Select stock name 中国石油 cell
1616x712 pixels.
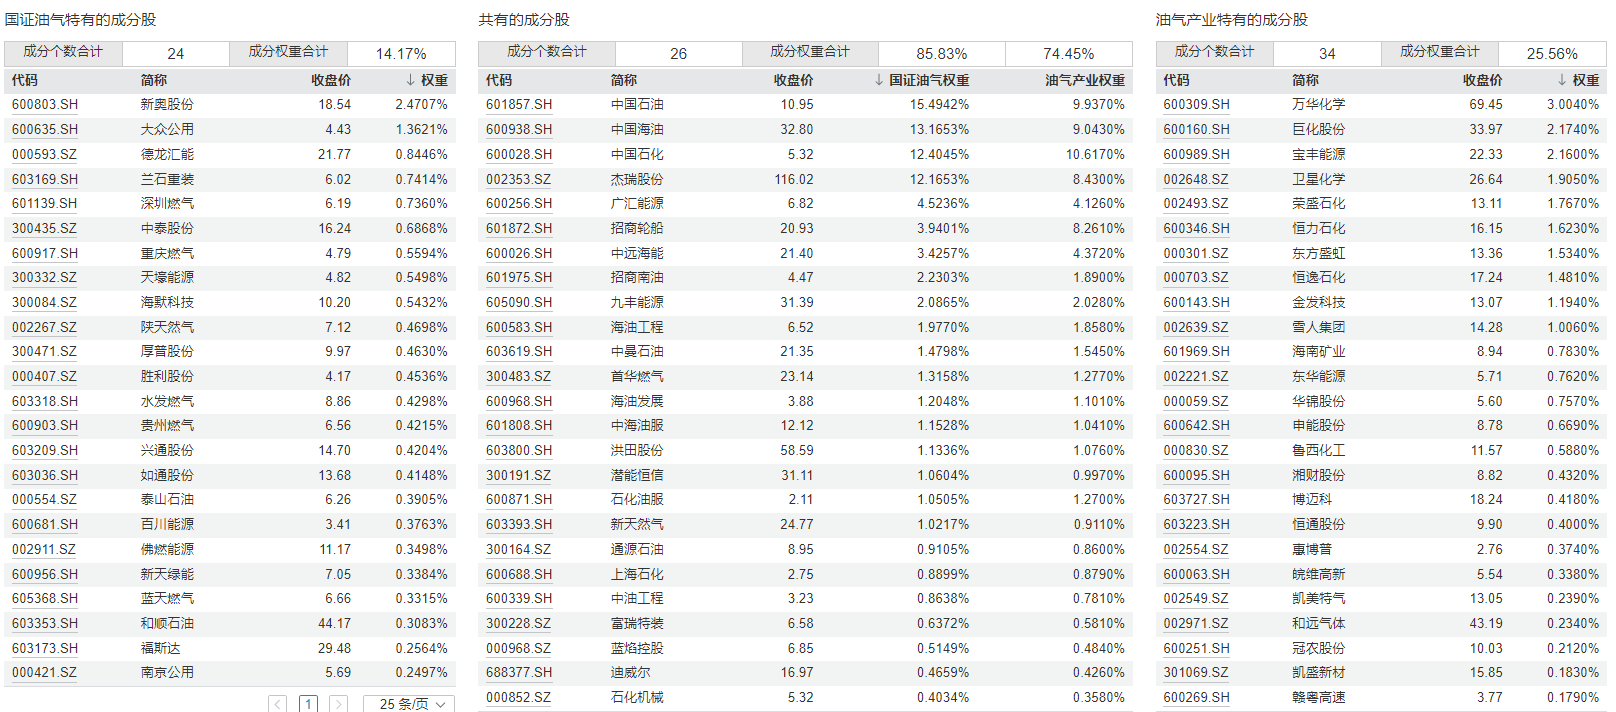pos(637,104)
